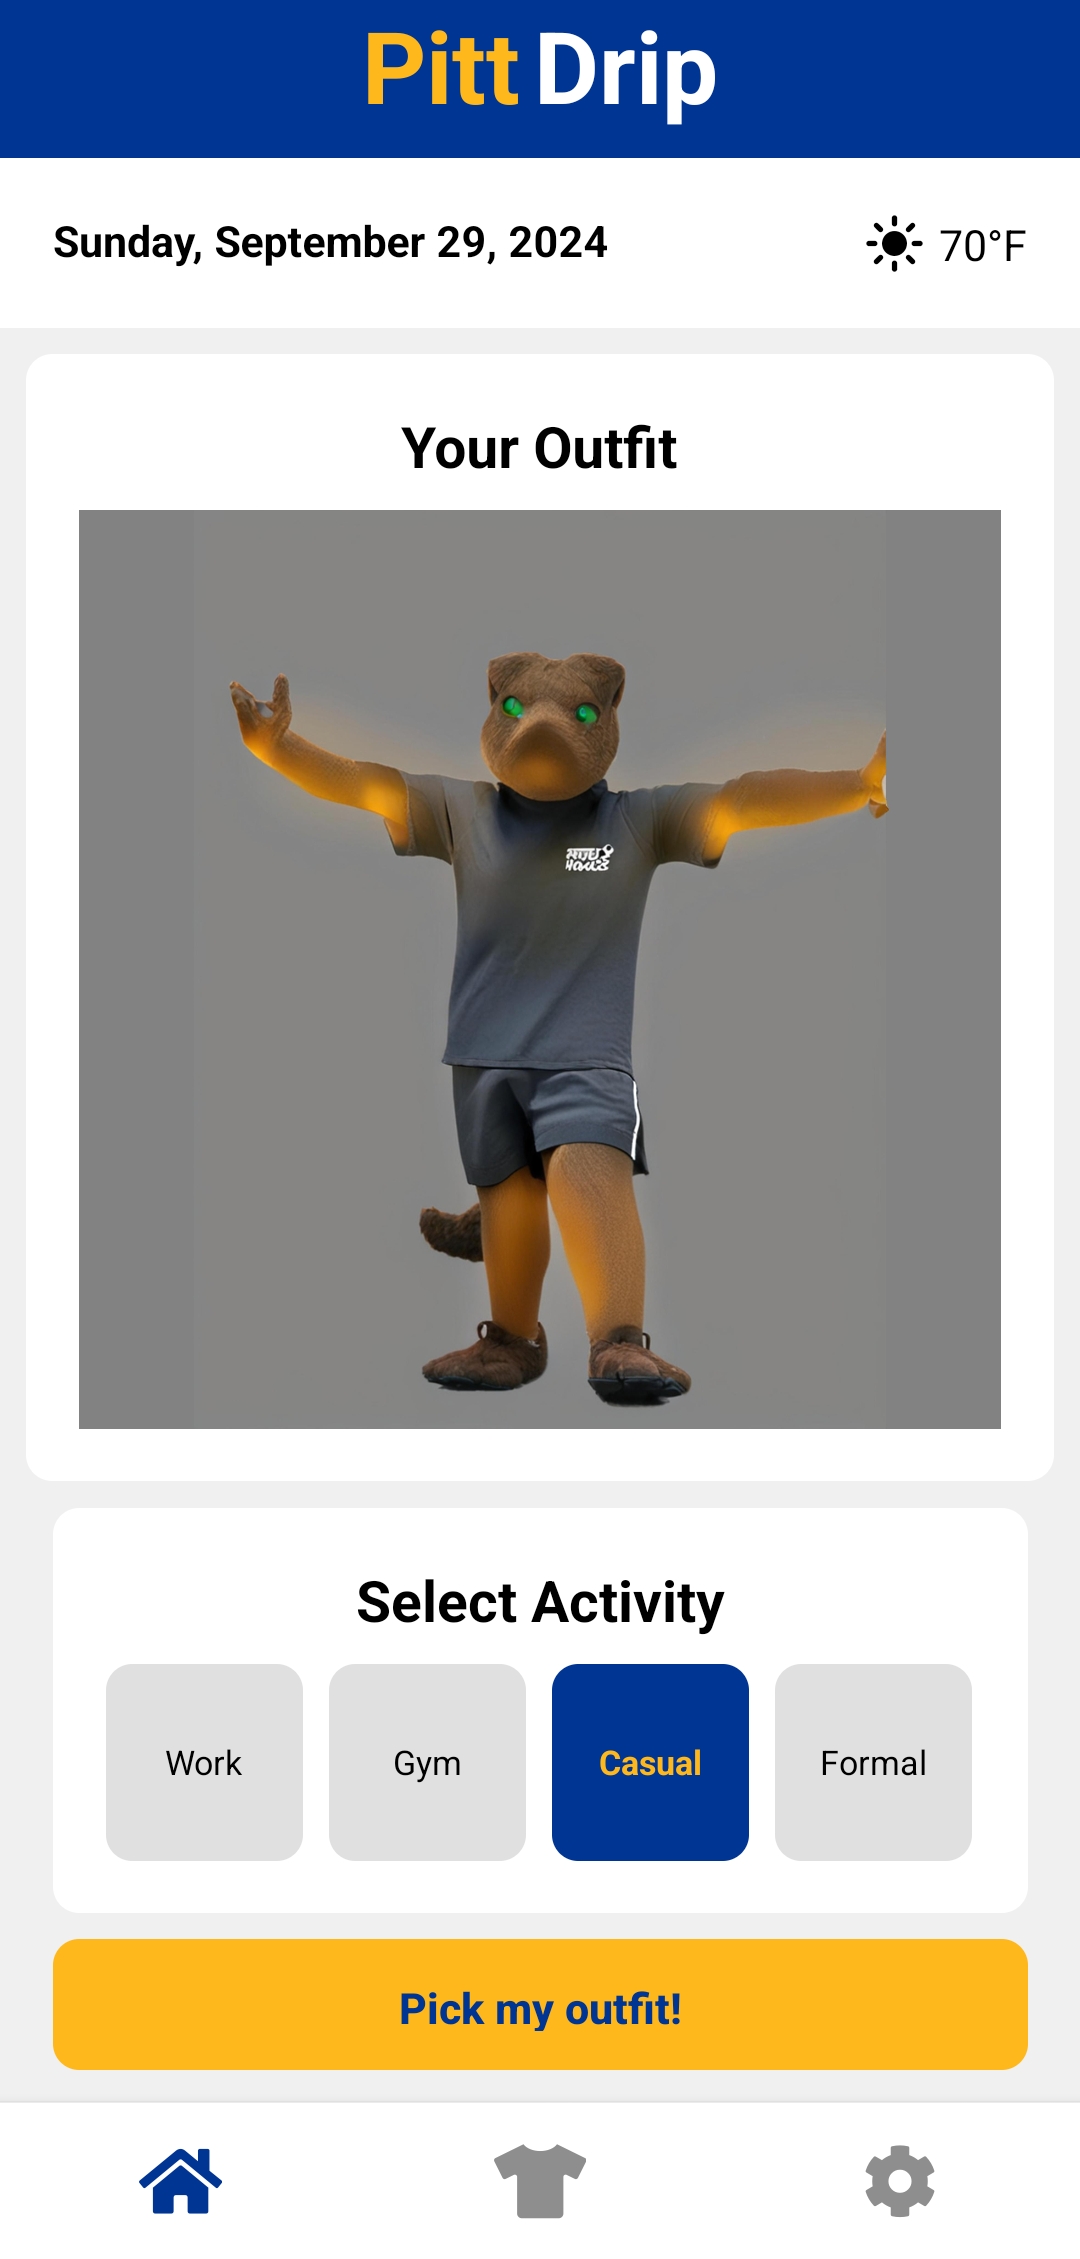Tap the mascot's green-eyed head
This screenshot has width=1080, height=2259.
pyautogui.click(x=553, y=725)
